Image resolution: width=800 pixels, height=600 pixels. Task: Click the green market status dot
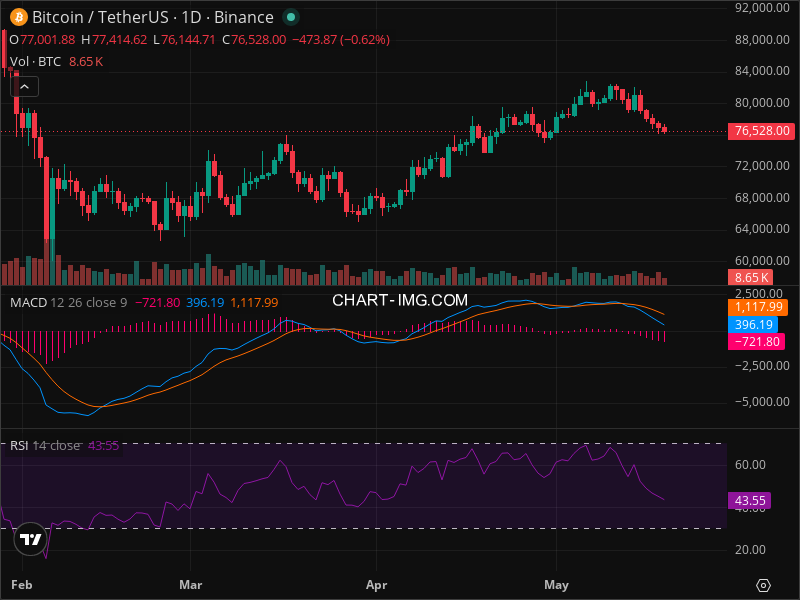(291, 17)
